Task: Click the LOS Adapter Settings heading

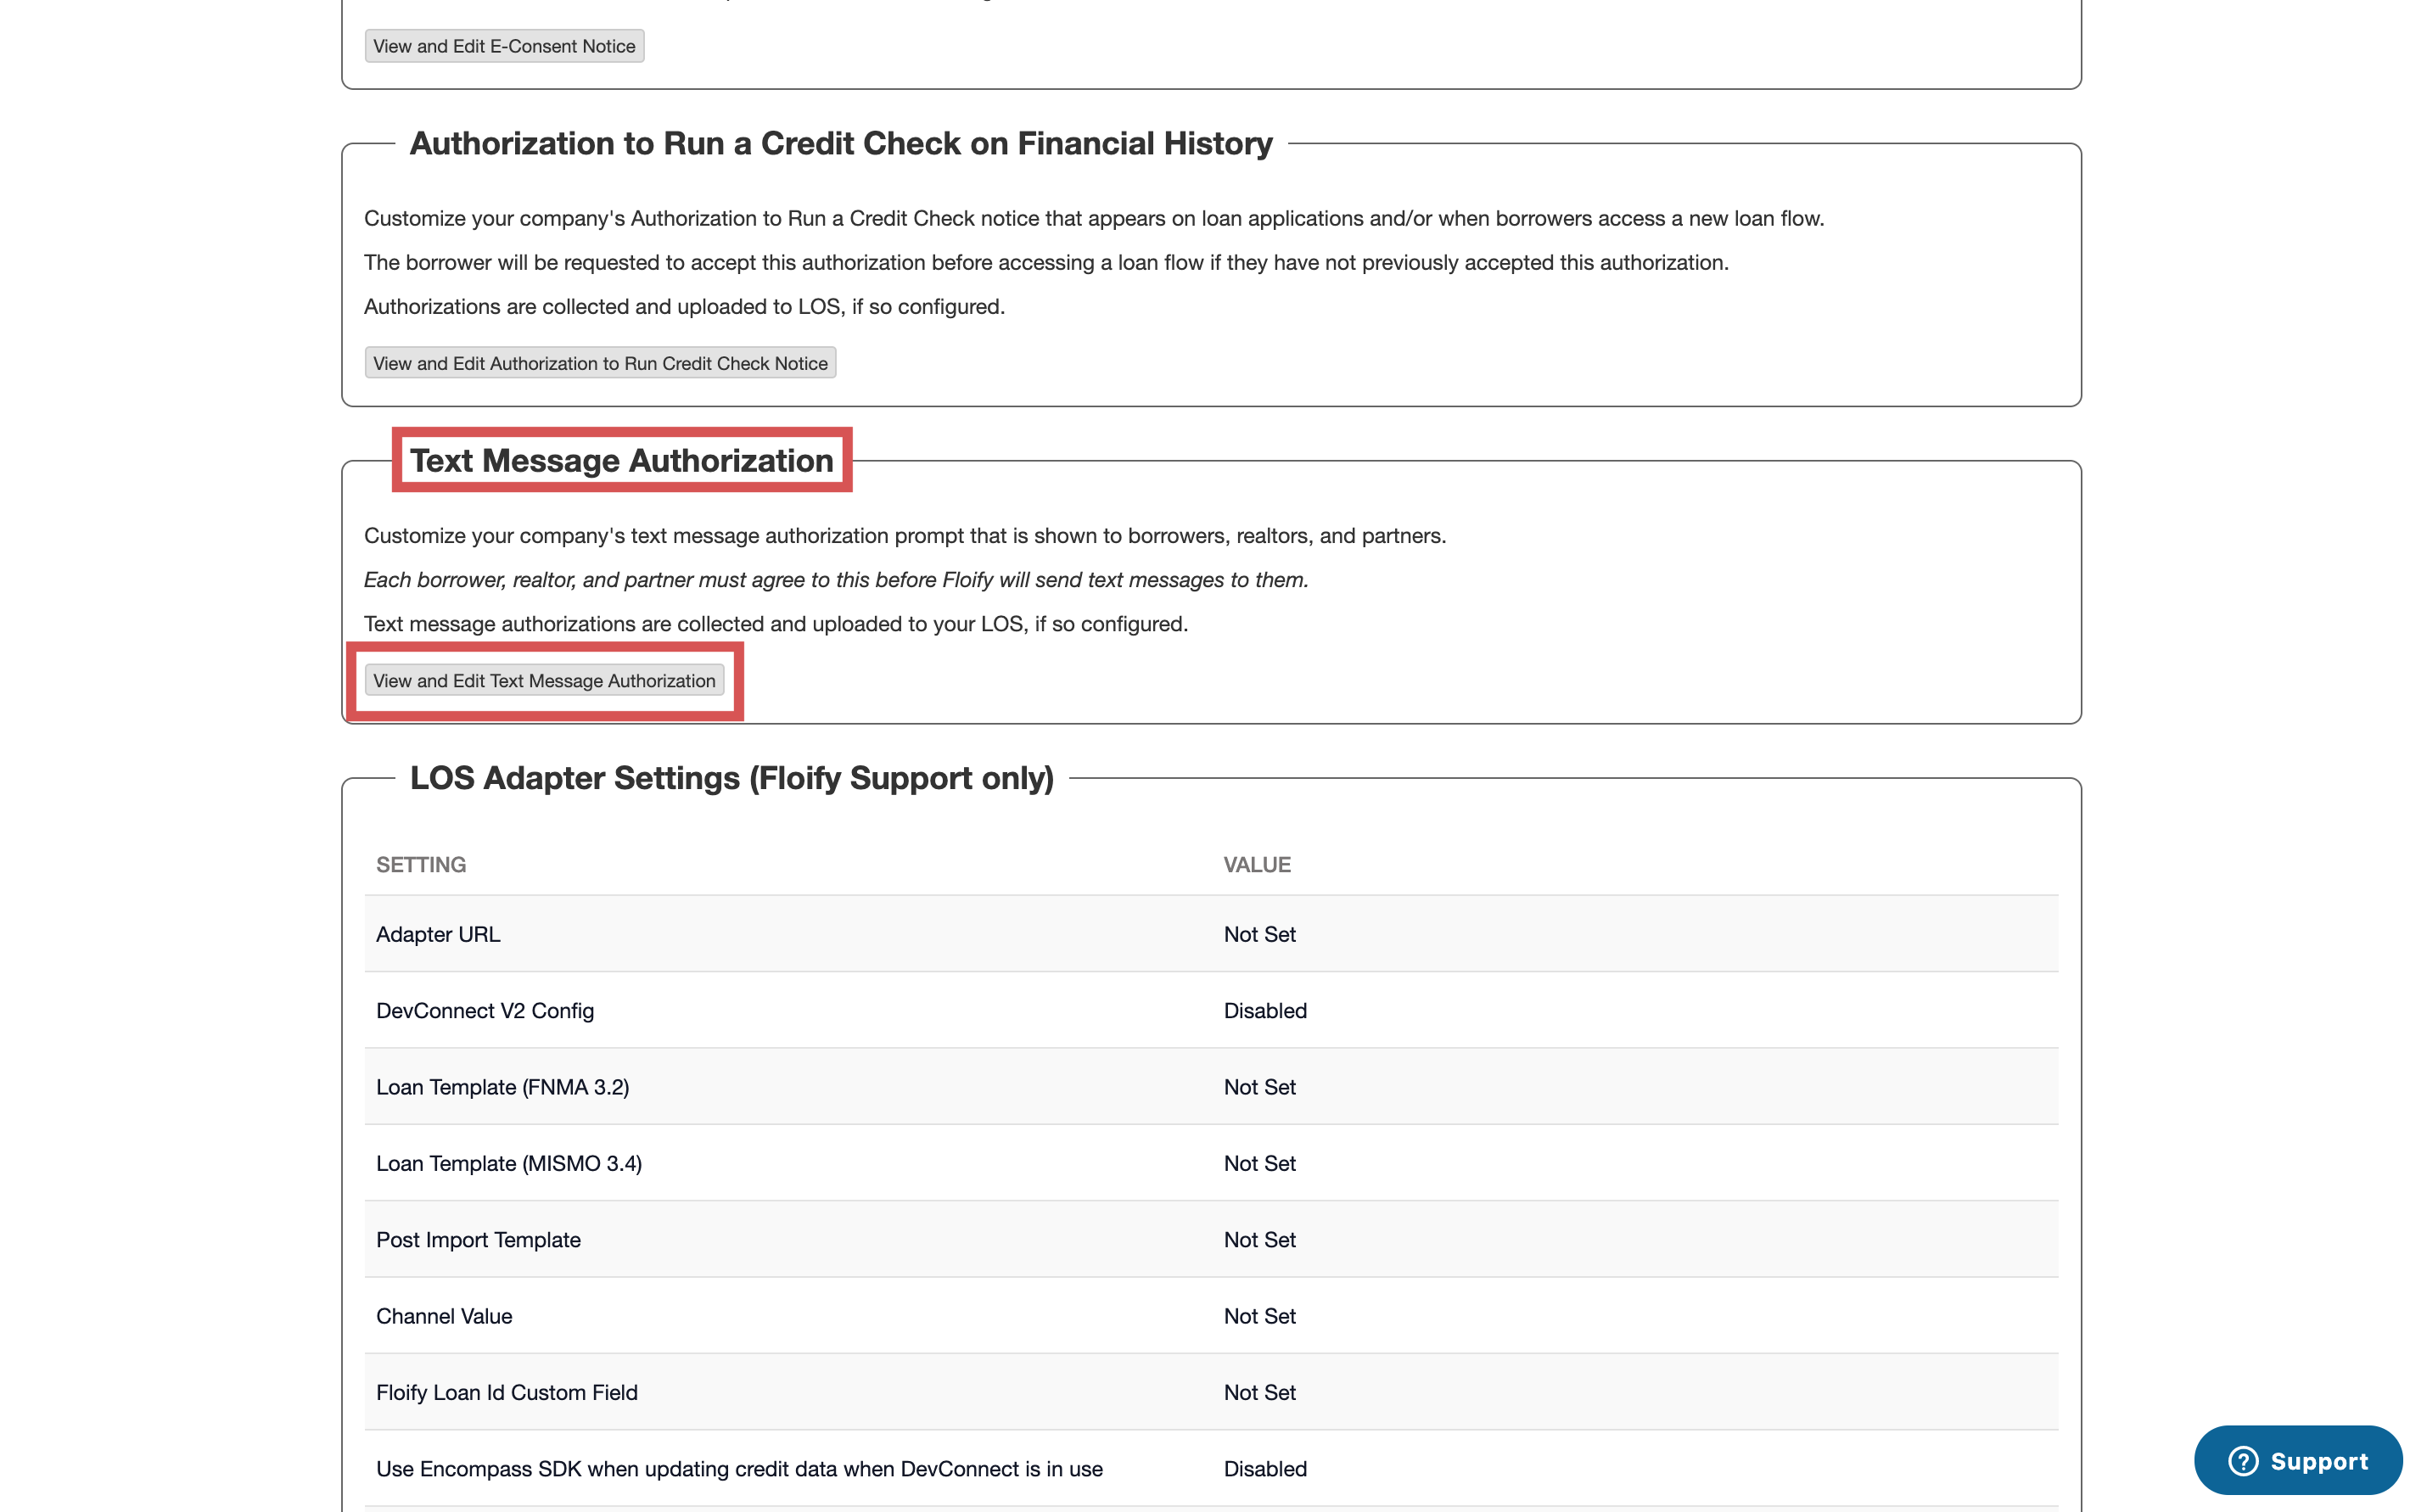Action: click(731, 778)
